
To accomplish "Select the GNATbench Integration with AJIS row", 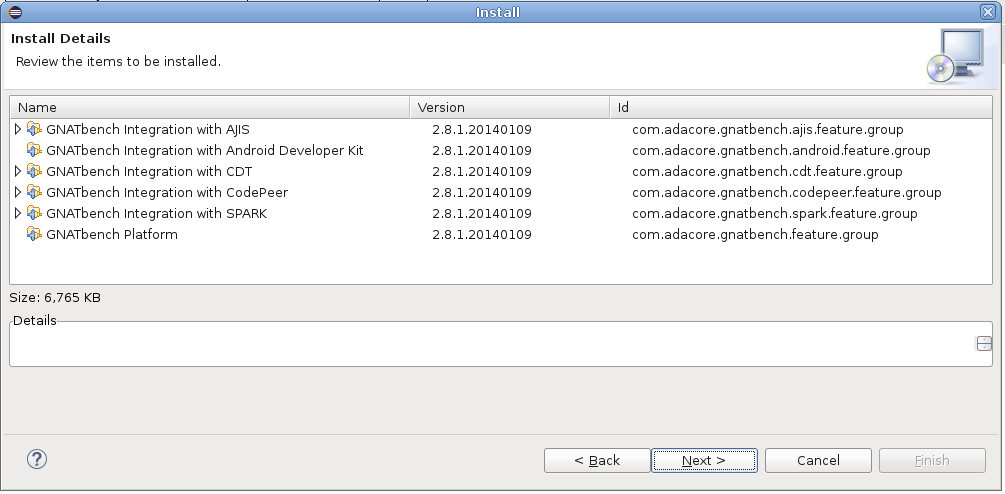I will pyautogui.click(x=501, y=129).
